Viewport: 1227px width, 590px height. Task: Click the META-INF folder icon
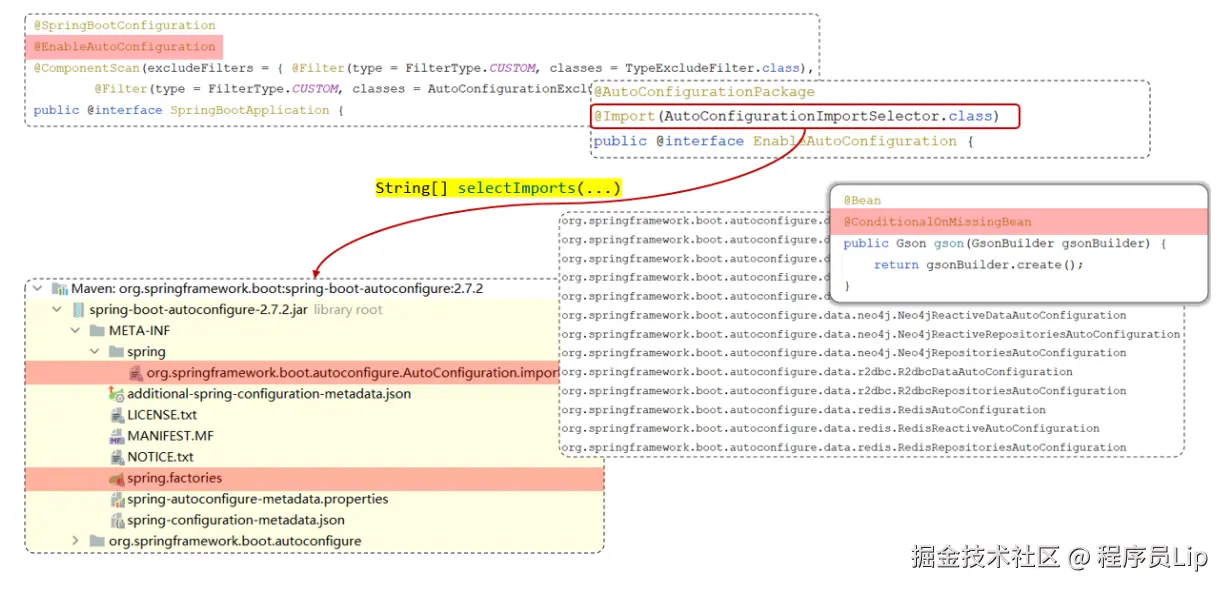(x=97, y=331)
